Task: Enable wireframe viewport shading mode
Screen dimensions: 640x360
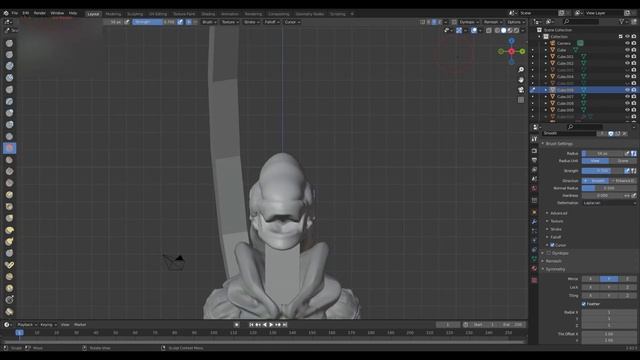Action: coord(497,30)
